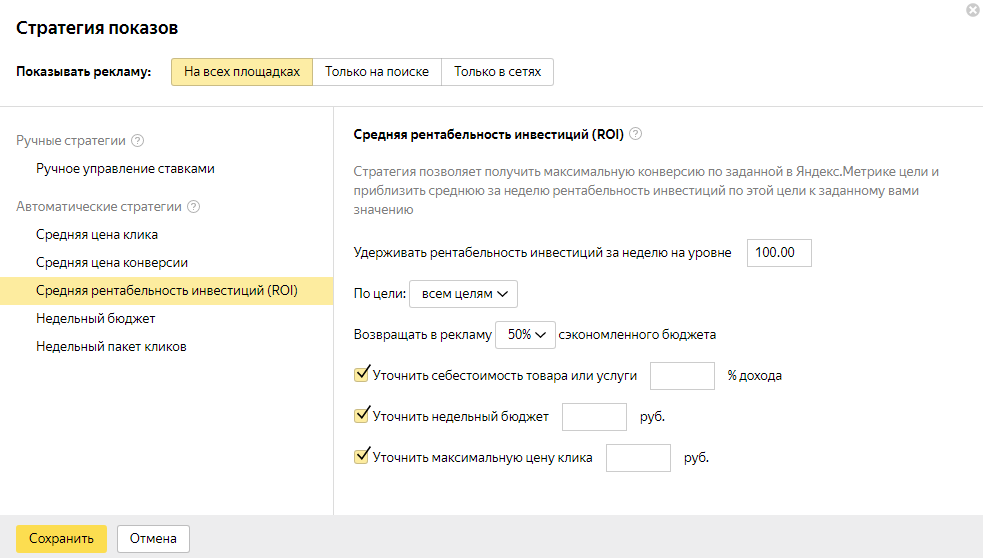Click the weekly budget rubles field
Image resolution: width=983 pixels, height=558 pixels.
(594, 417)
